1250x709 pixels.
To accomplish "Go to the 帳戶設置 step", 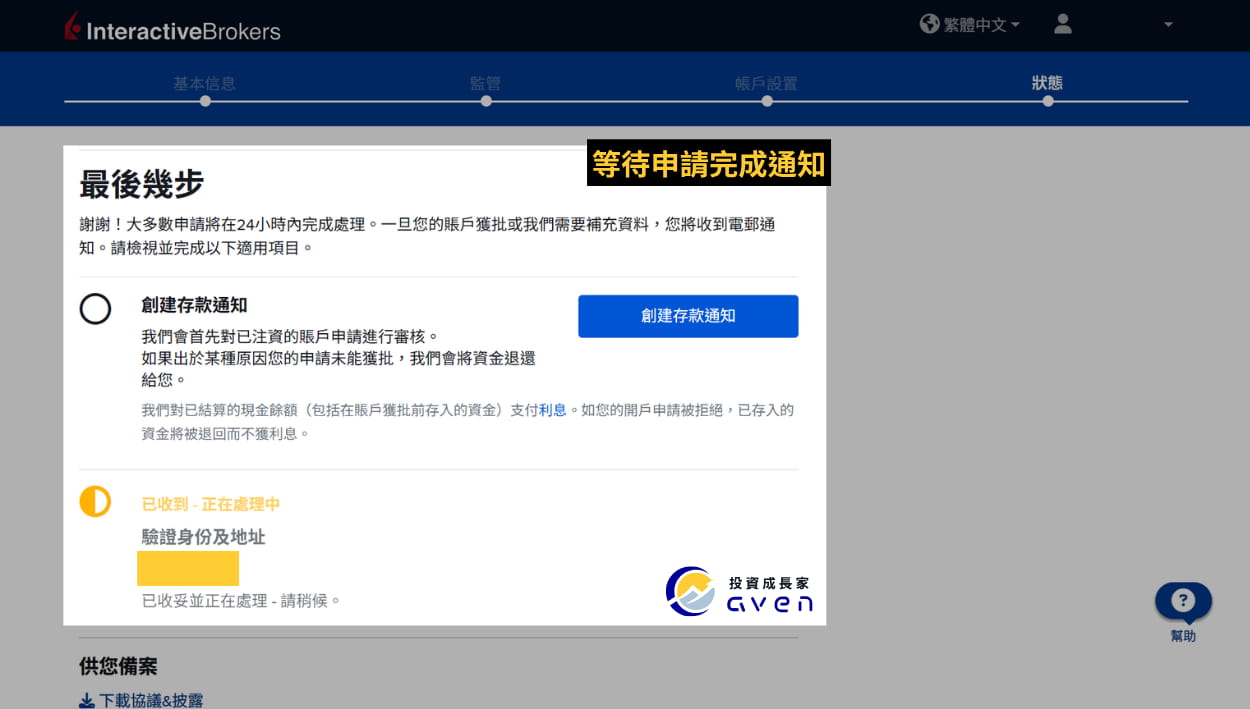I will (766, 83).
